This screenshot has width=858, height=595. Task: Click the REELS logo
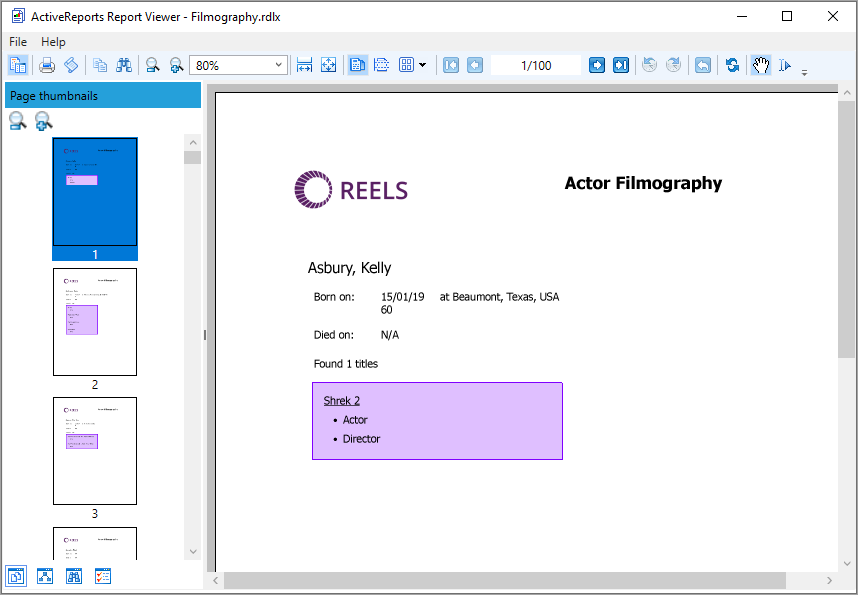(351, 189)
